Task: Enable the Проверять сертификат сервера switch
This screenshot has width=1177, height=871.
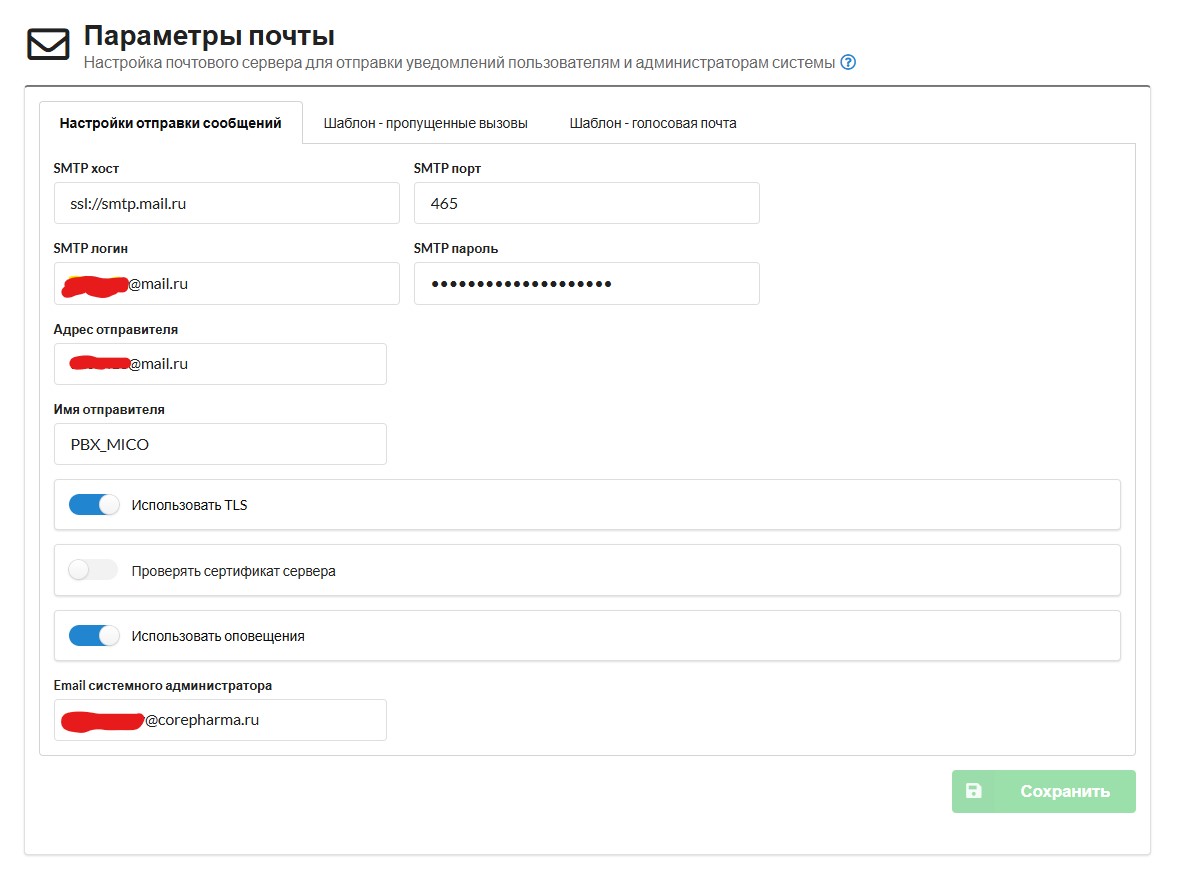Action: pyautogui.click(x=94, y=571)
